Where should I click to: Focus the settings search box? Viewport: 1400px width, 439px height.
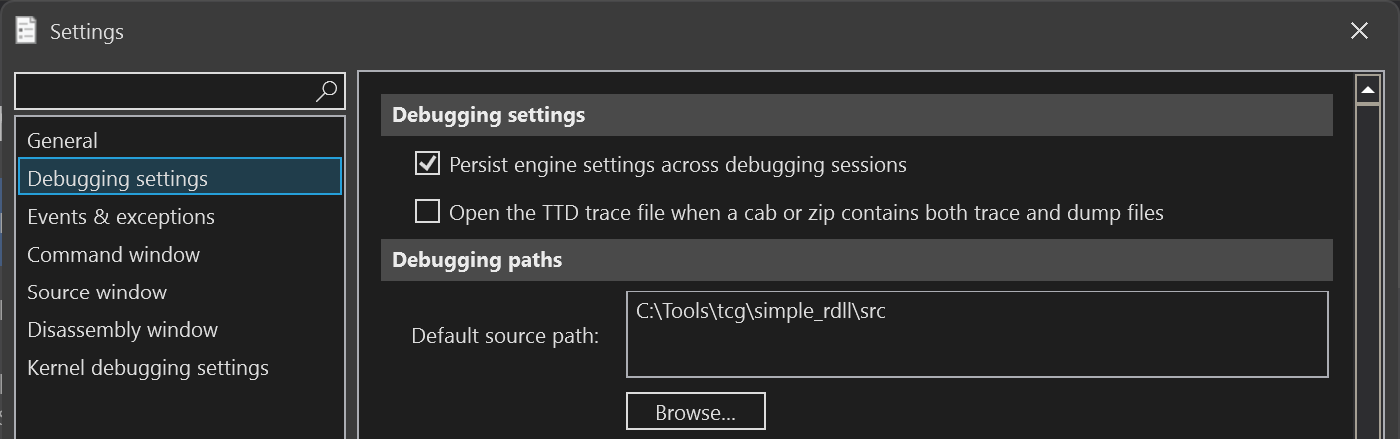pyautogui.click(x=165, y=91)
